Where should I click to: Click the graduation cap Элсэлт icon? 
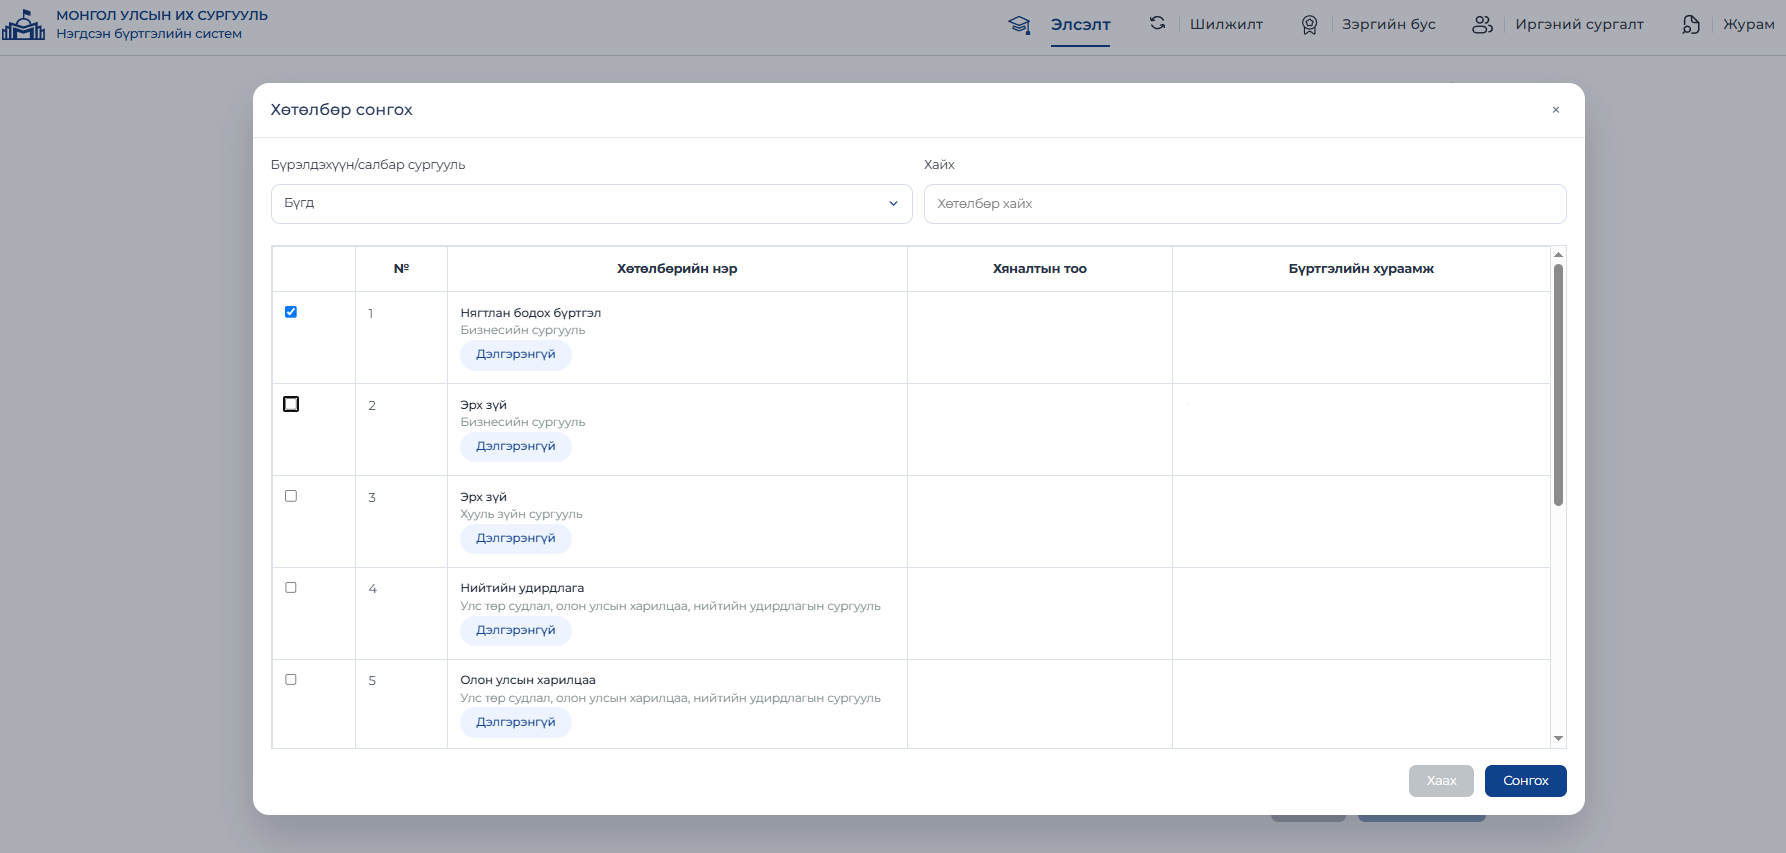(1019, 25)
